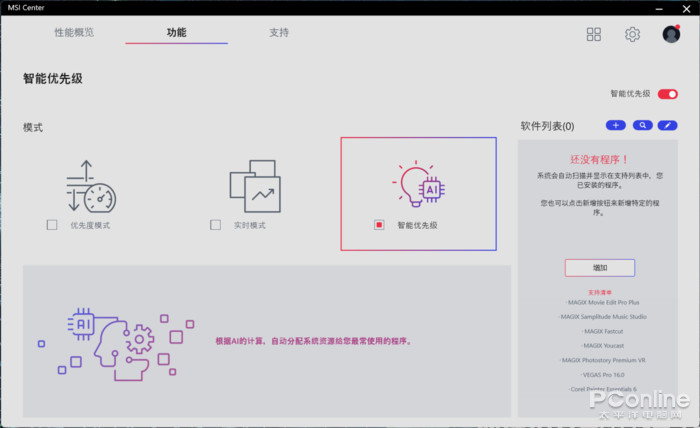700x428 pixels.
Task: Open settings via the gear icon
Action: 632,34
